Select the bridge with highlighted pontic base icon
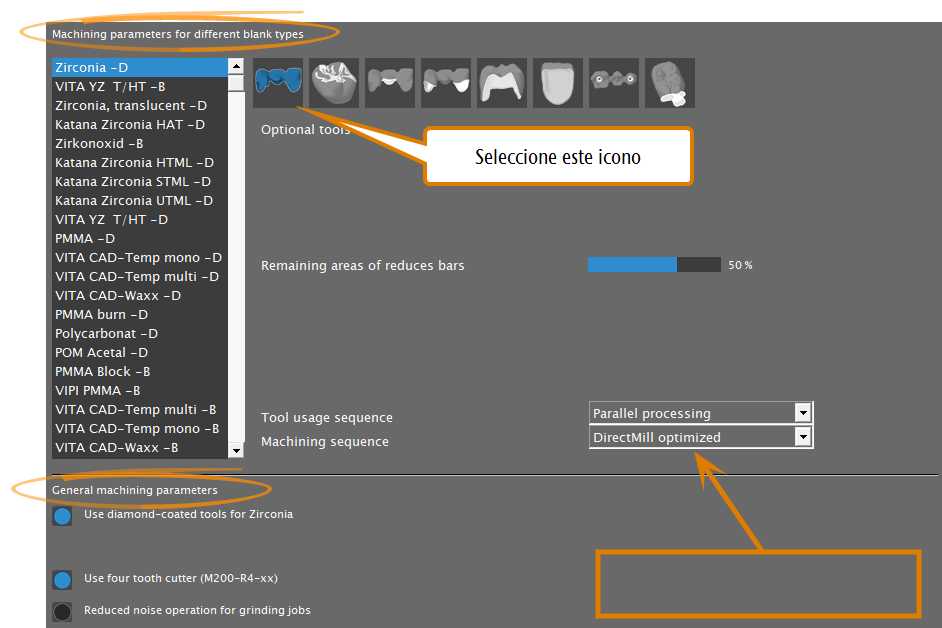 (x=390, y=83)
